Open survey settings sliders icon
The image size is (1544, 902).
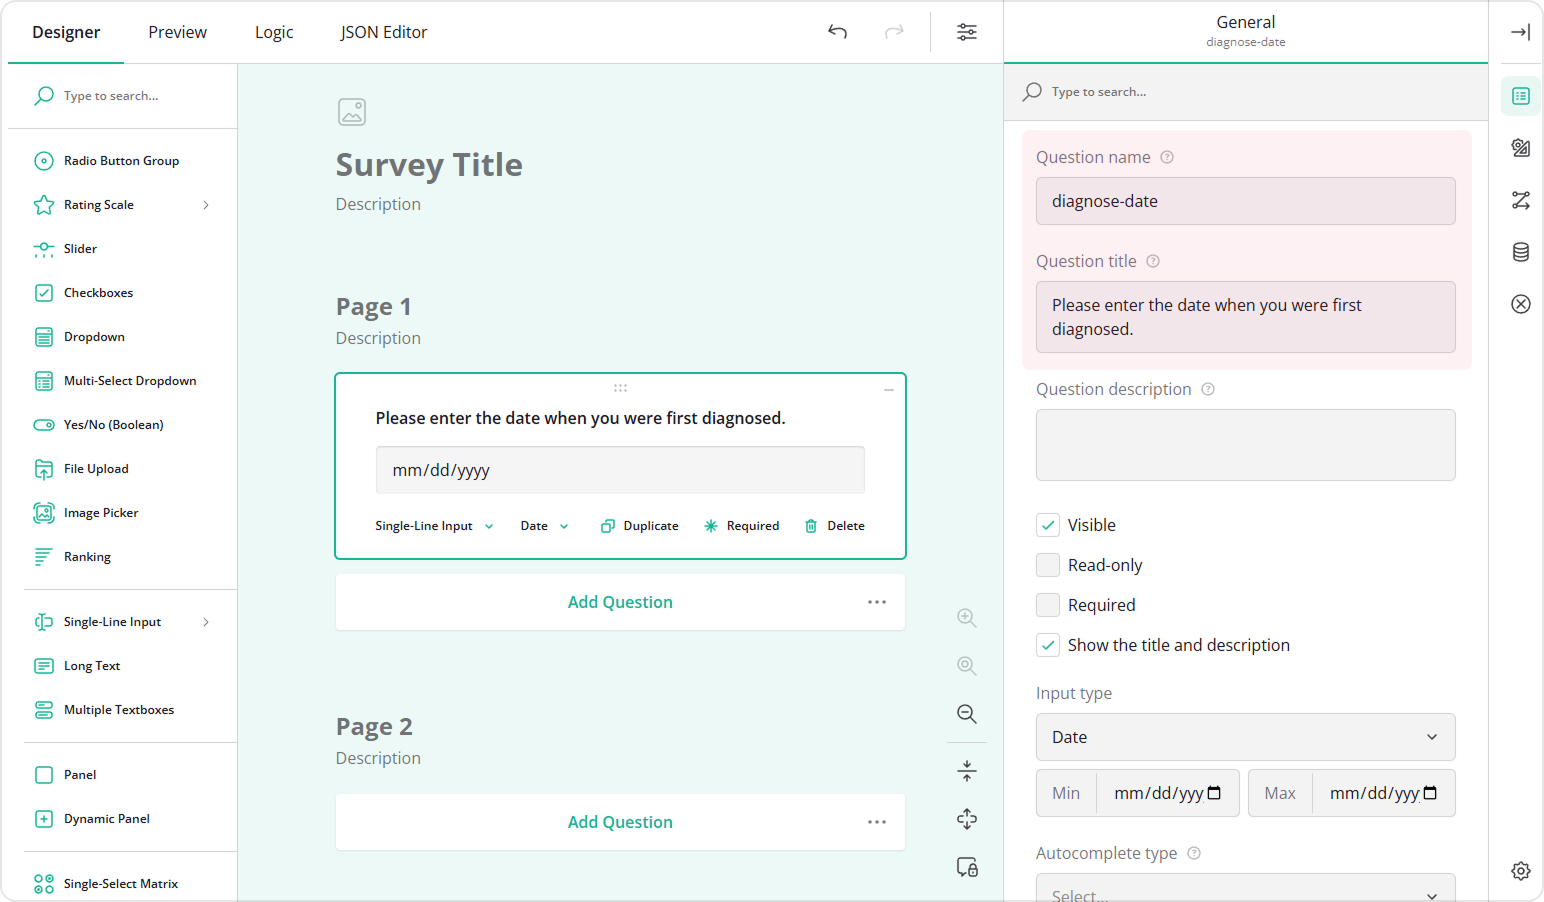coord(966,32)
